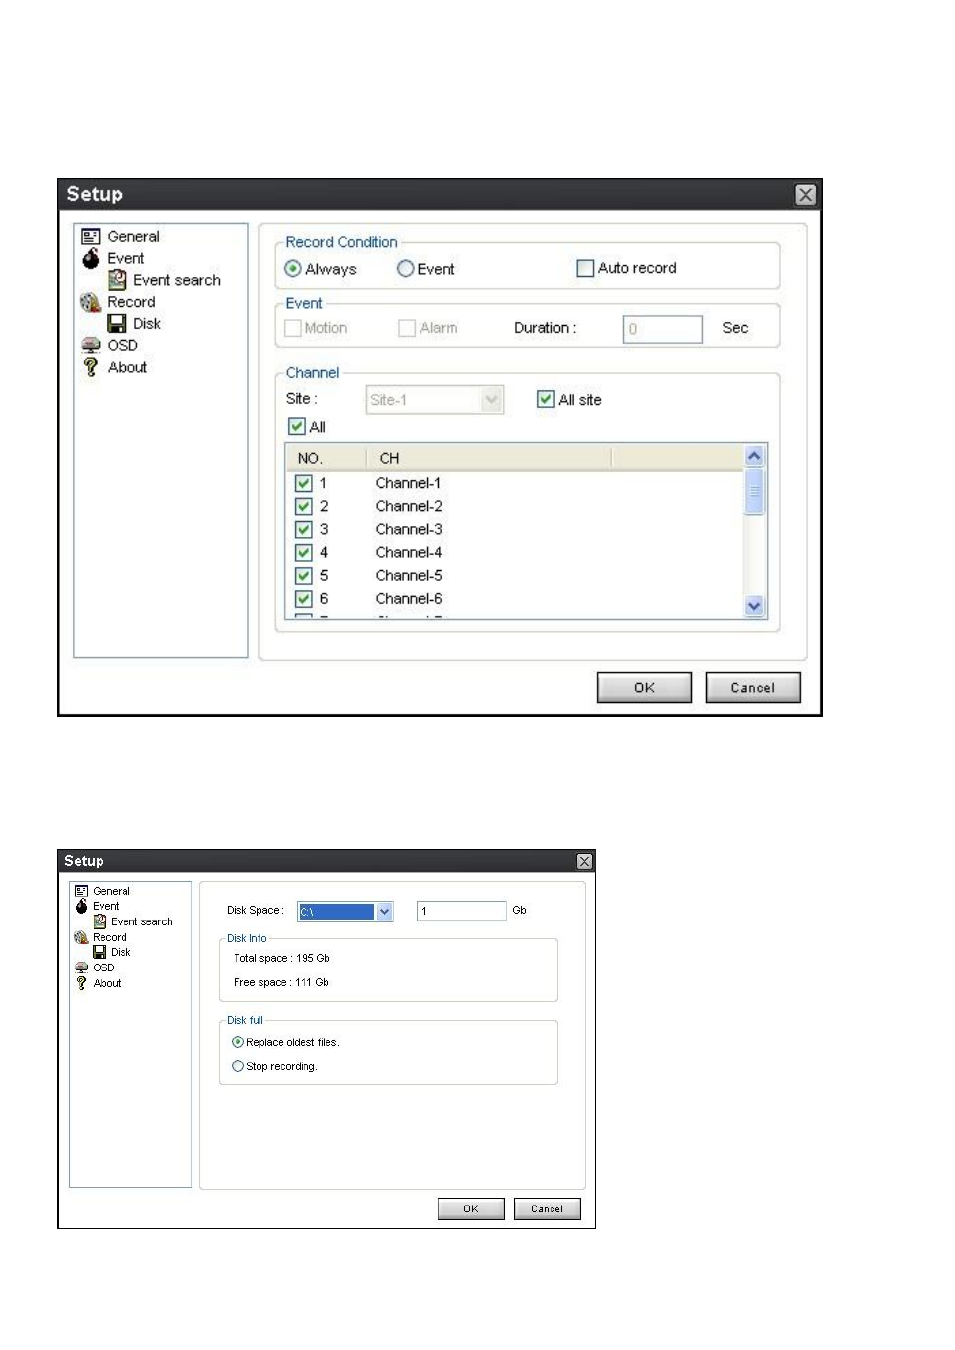Open General tree item in upper window
This screenshot has height=1350, width=955.
click(133, 237)
